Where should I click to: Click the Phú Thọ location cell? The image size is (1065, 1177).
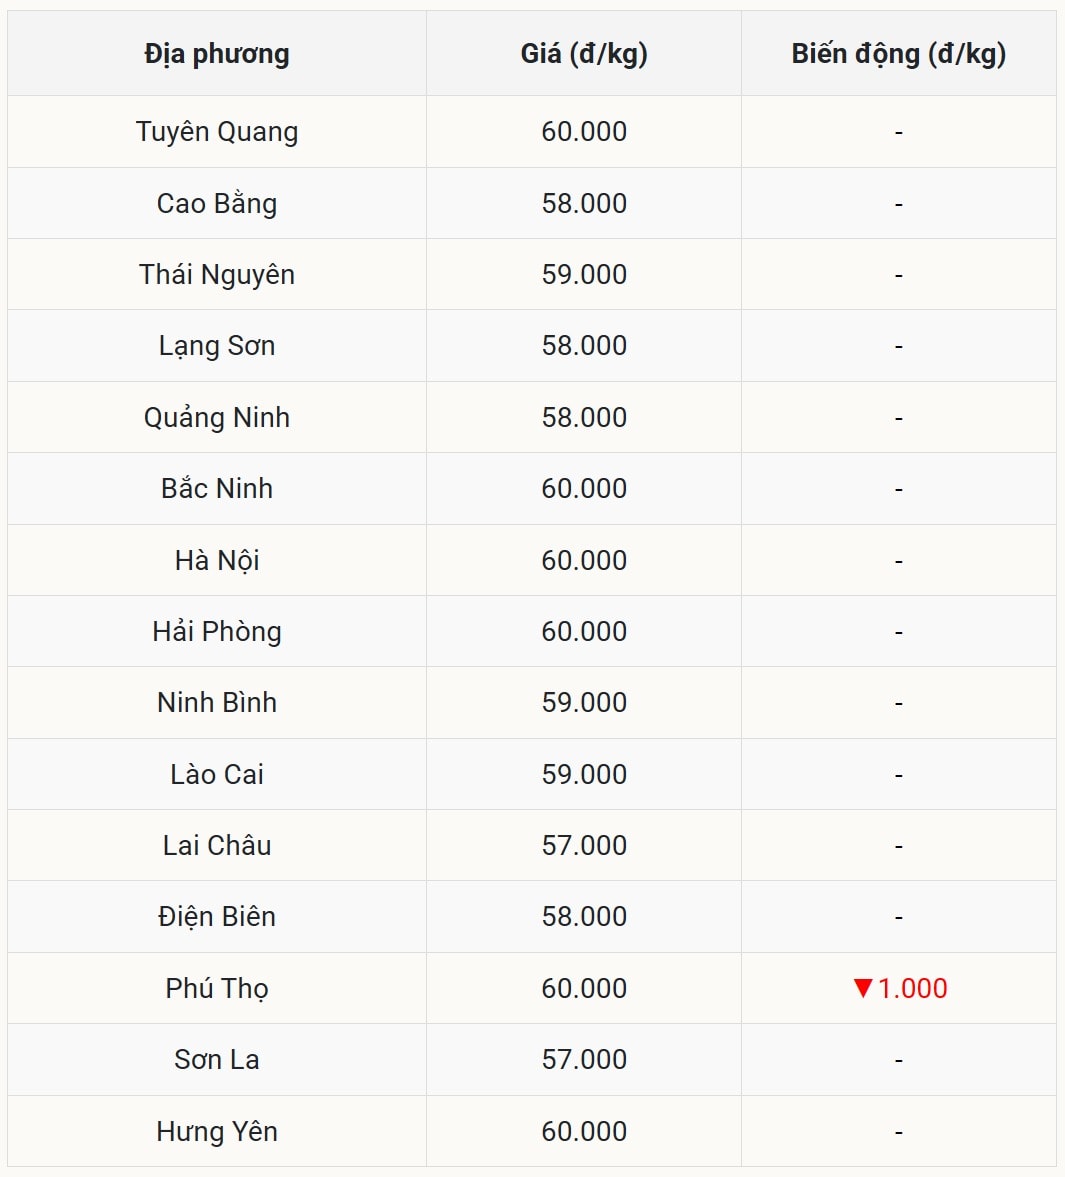(x=217, y=988)
